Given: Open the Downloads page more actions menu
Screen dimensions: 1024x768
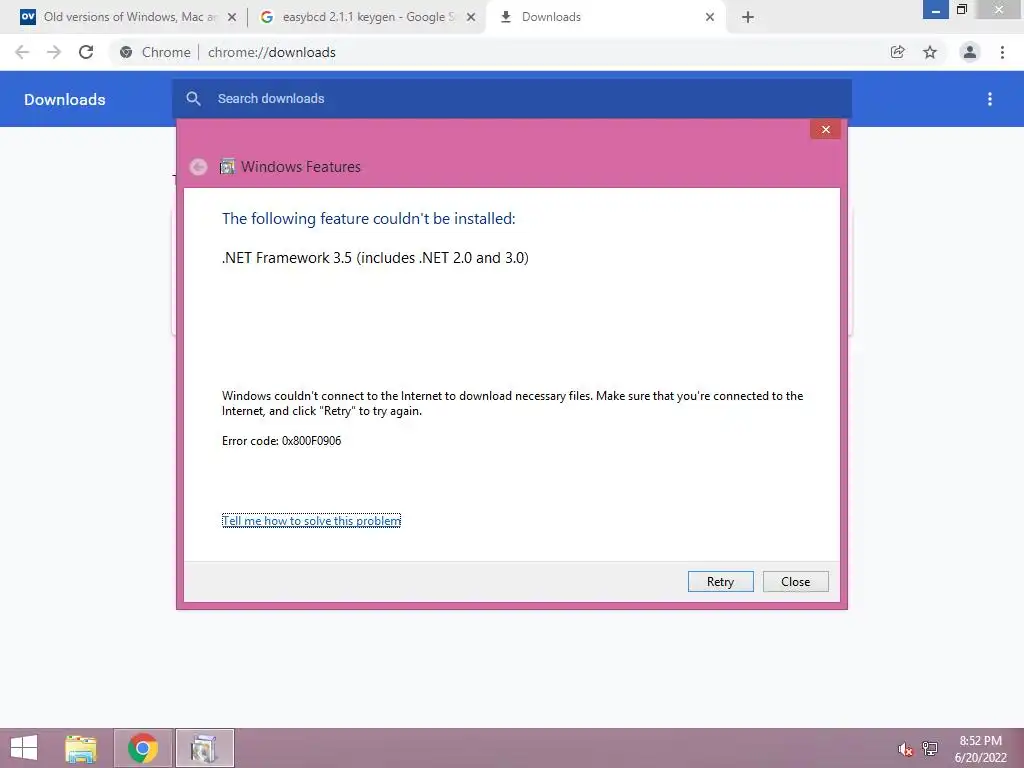Looking at the screenshot, I should [990, 99].
